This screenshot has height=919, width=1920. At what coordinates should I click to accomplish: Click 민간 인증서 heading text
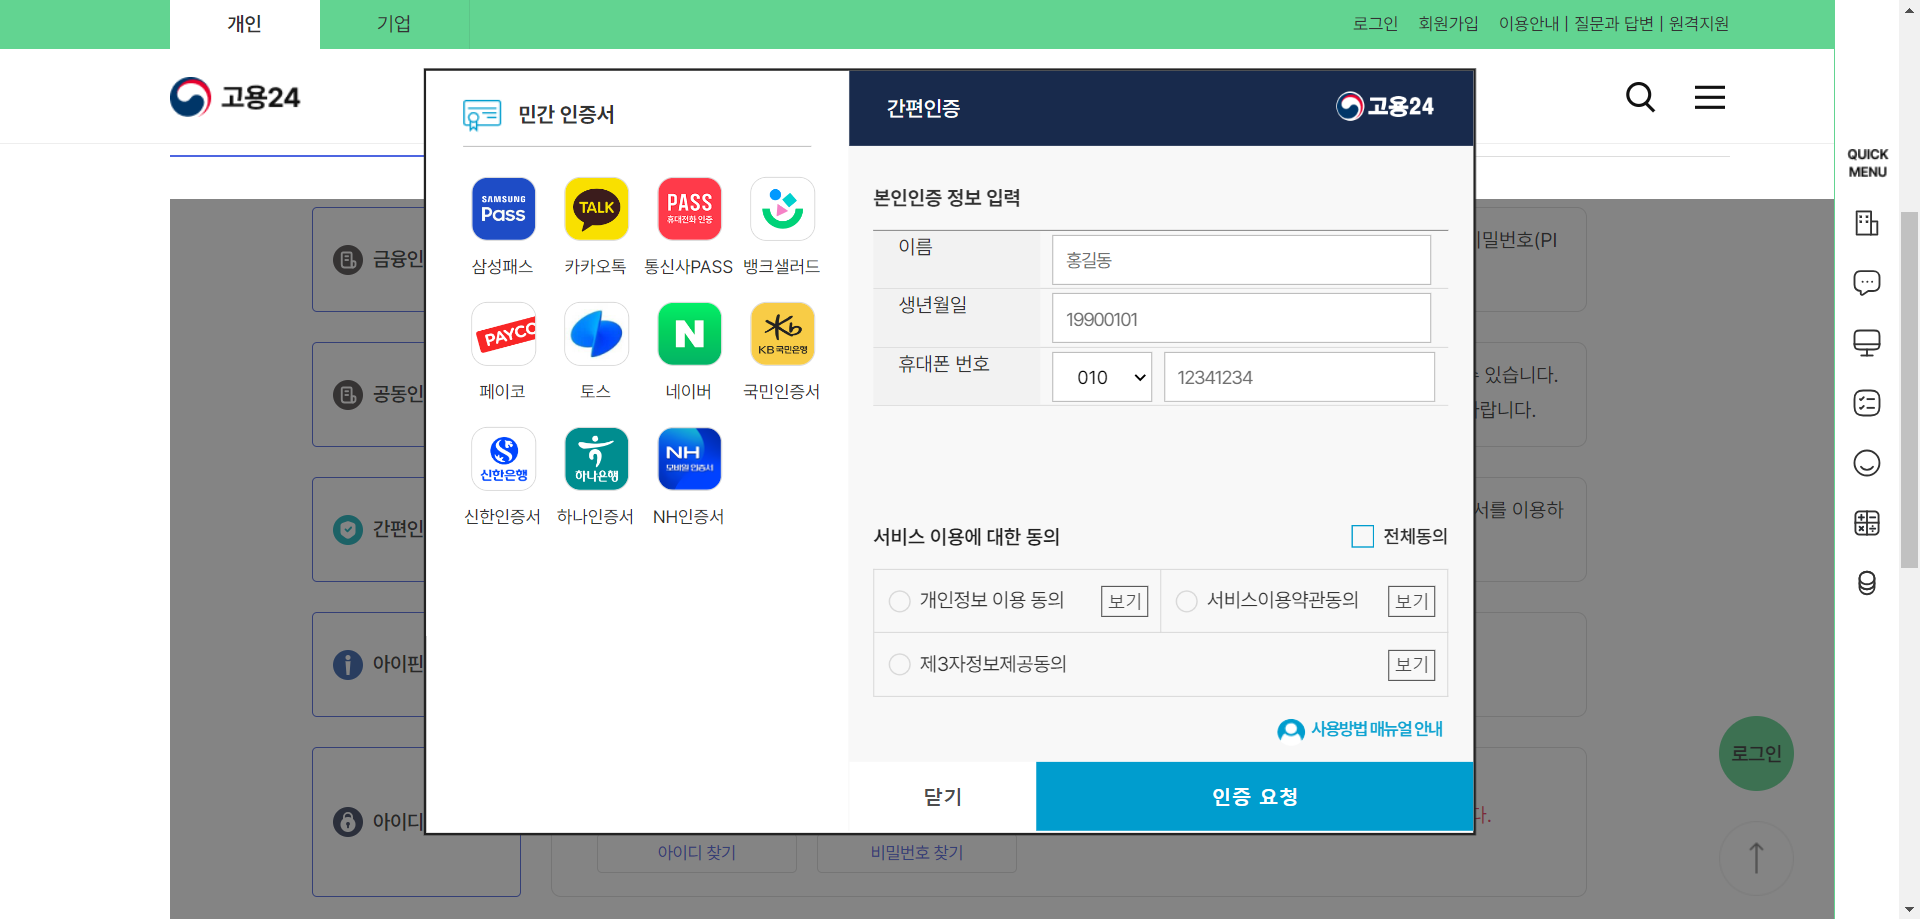(x=566, y=115)
